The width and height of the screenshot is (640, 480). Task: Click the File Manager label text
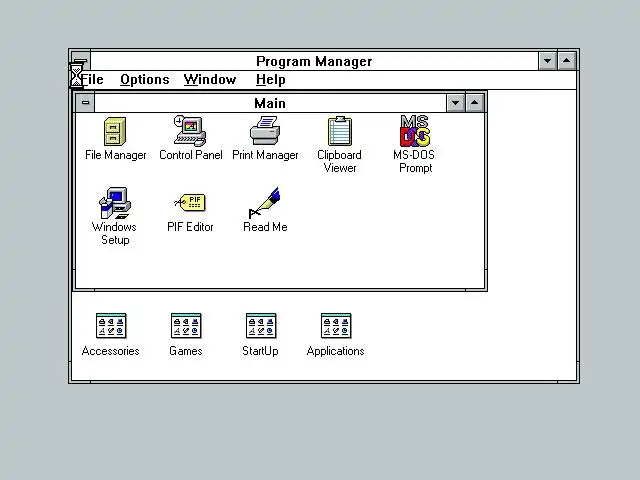click(x=116, y=155)
